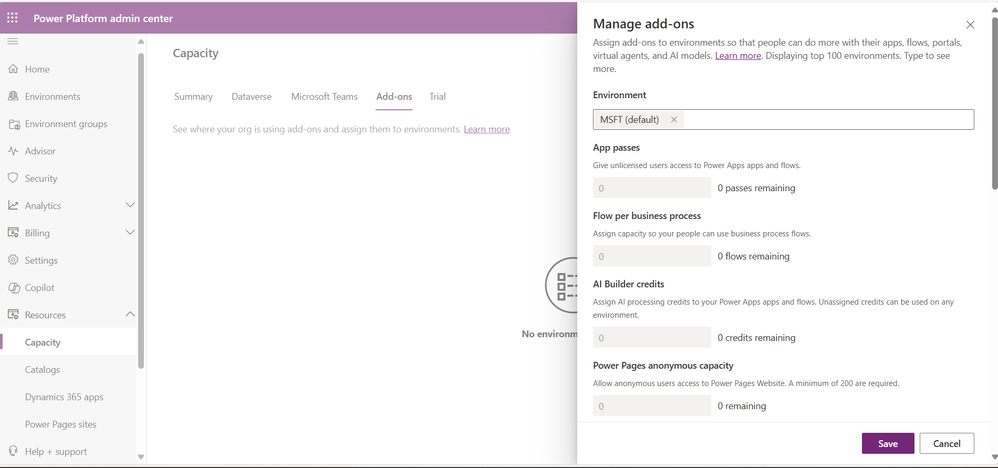Click the sidebar scrollbar down arrow
998x468 pixels.
pos(141,457)
